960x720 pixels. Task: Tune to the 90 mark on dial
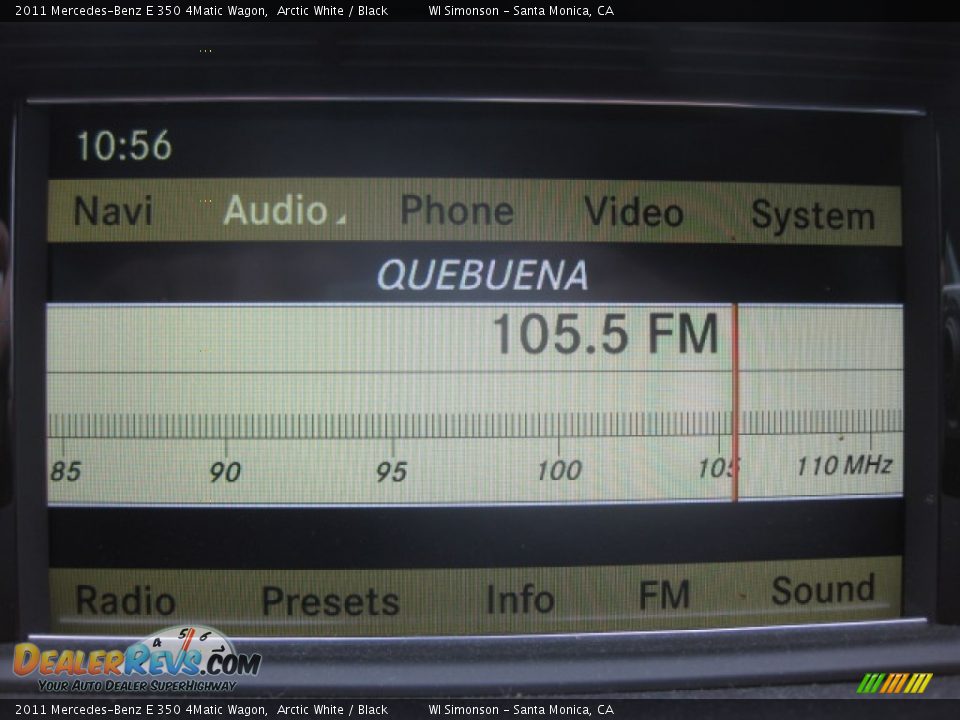click(x=225, y=470)
